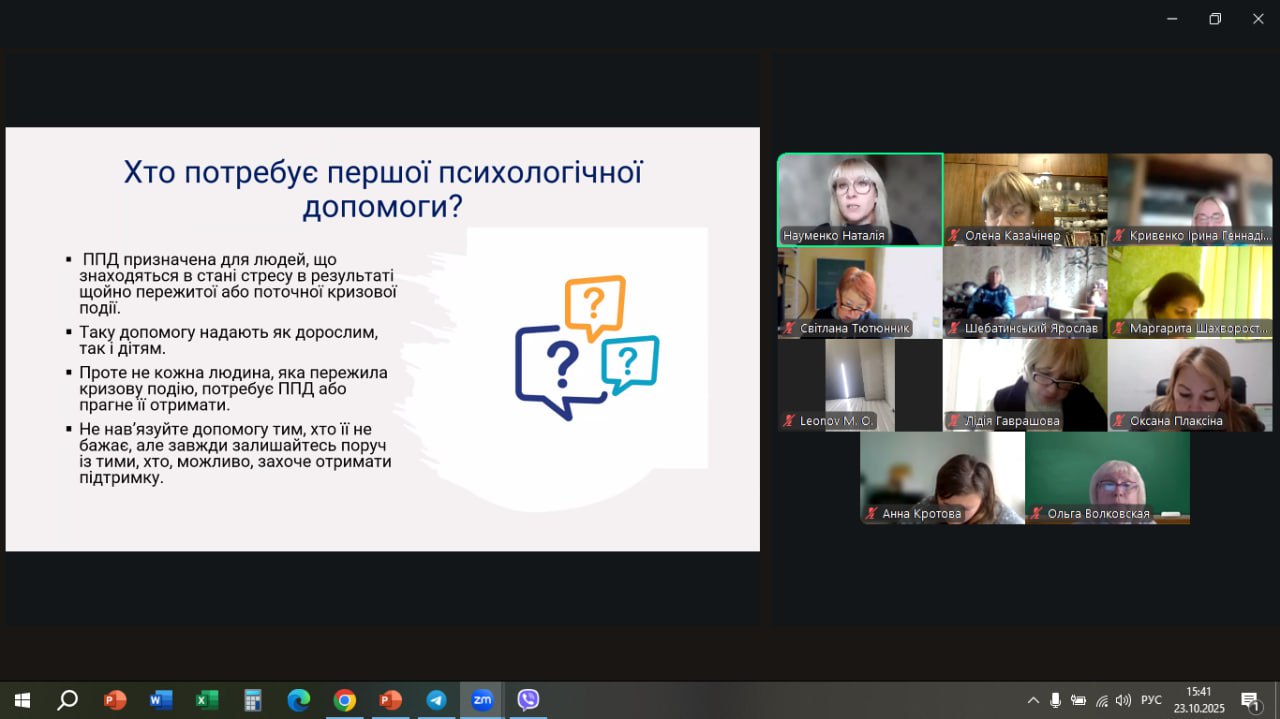Open Zoom from the taskbar

pos(482,700)
